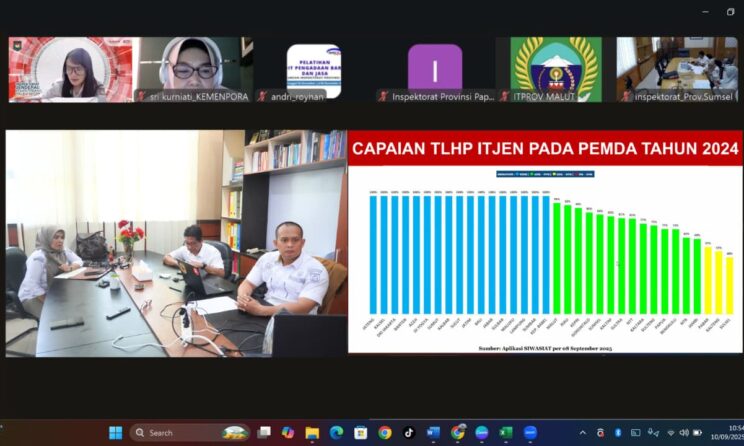This screenshot has height=446, width=744.
Task: Switch to Microsoft Excel in the taskbar
Action: 506,432
